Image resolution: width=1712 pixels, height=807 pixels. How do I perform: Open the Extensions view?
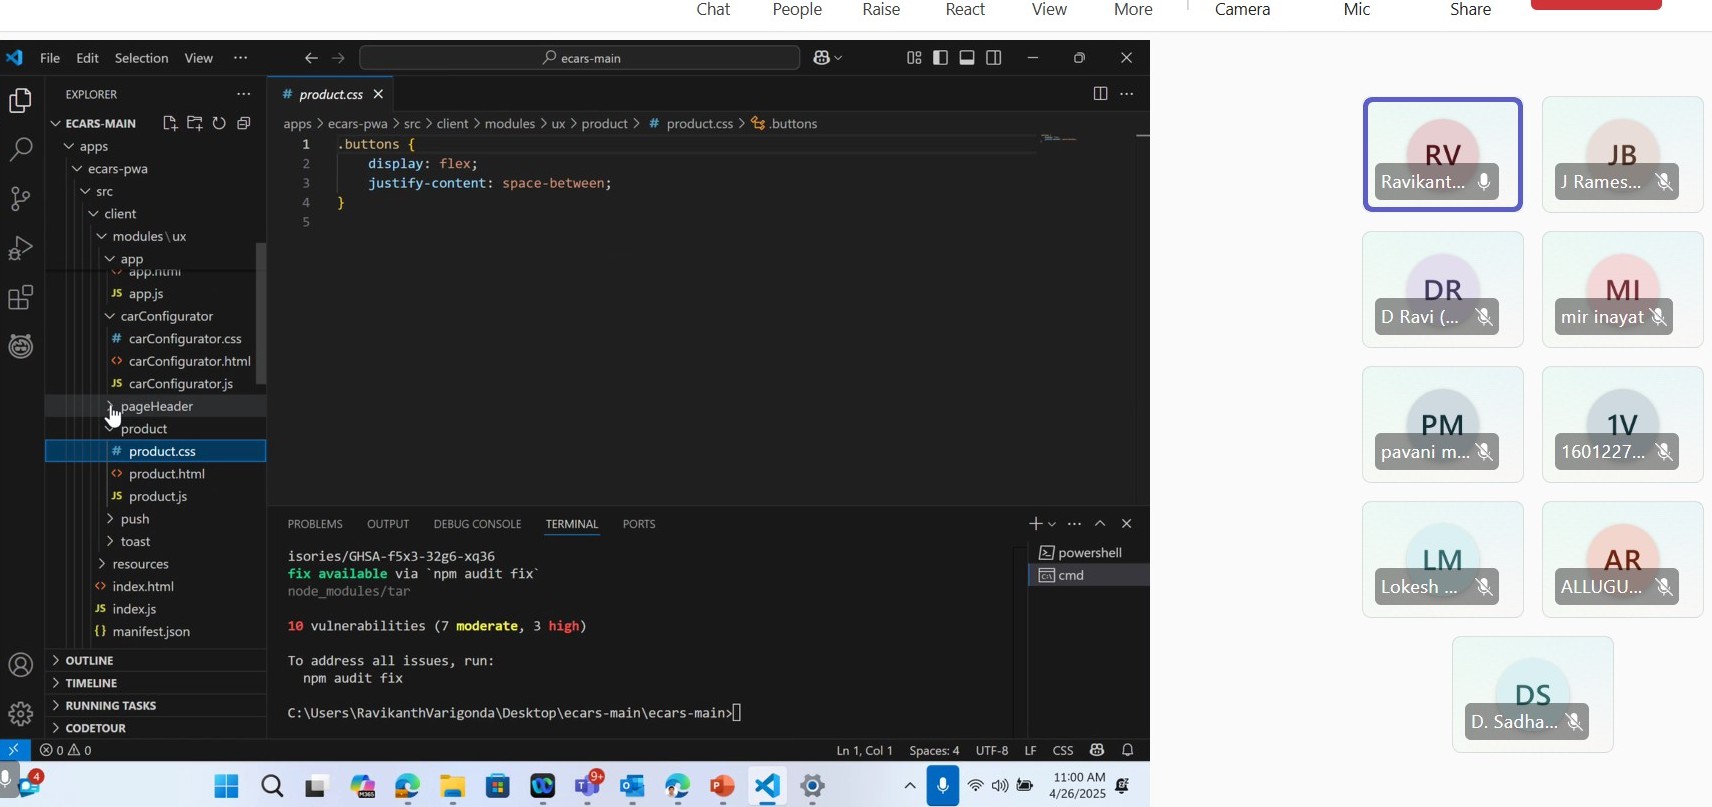coord(21,297)
